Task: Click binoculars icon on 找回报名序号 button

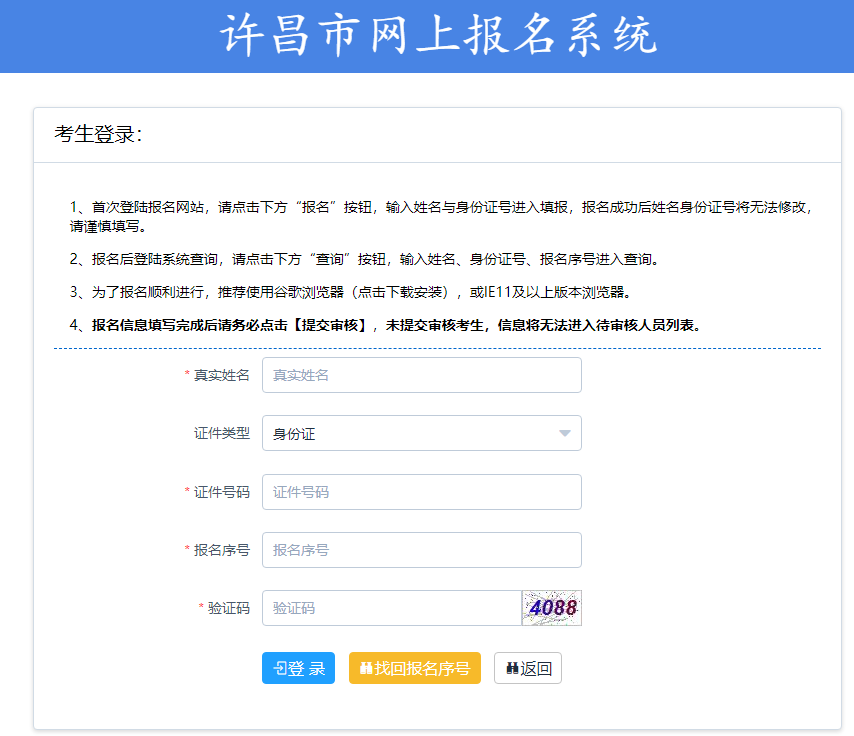Action: pos(366,668)
